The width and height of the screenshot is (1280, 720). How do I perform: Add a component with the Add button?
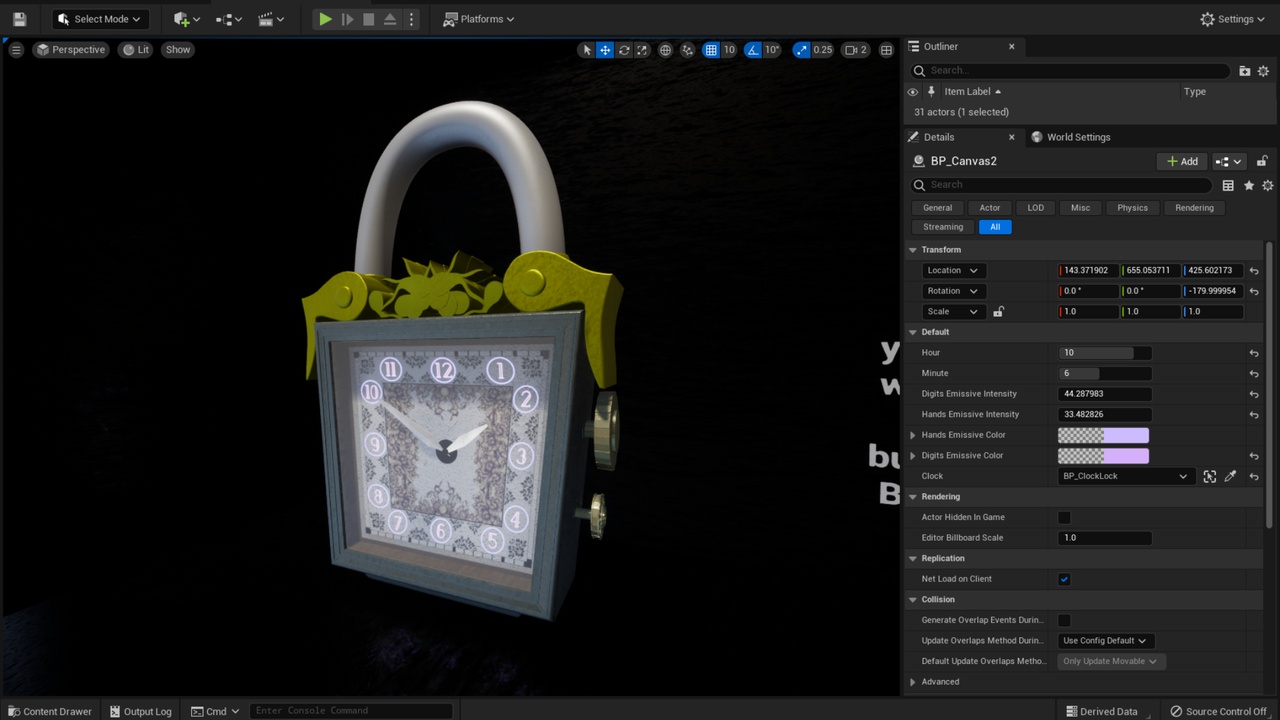(x=1182, y=162)
